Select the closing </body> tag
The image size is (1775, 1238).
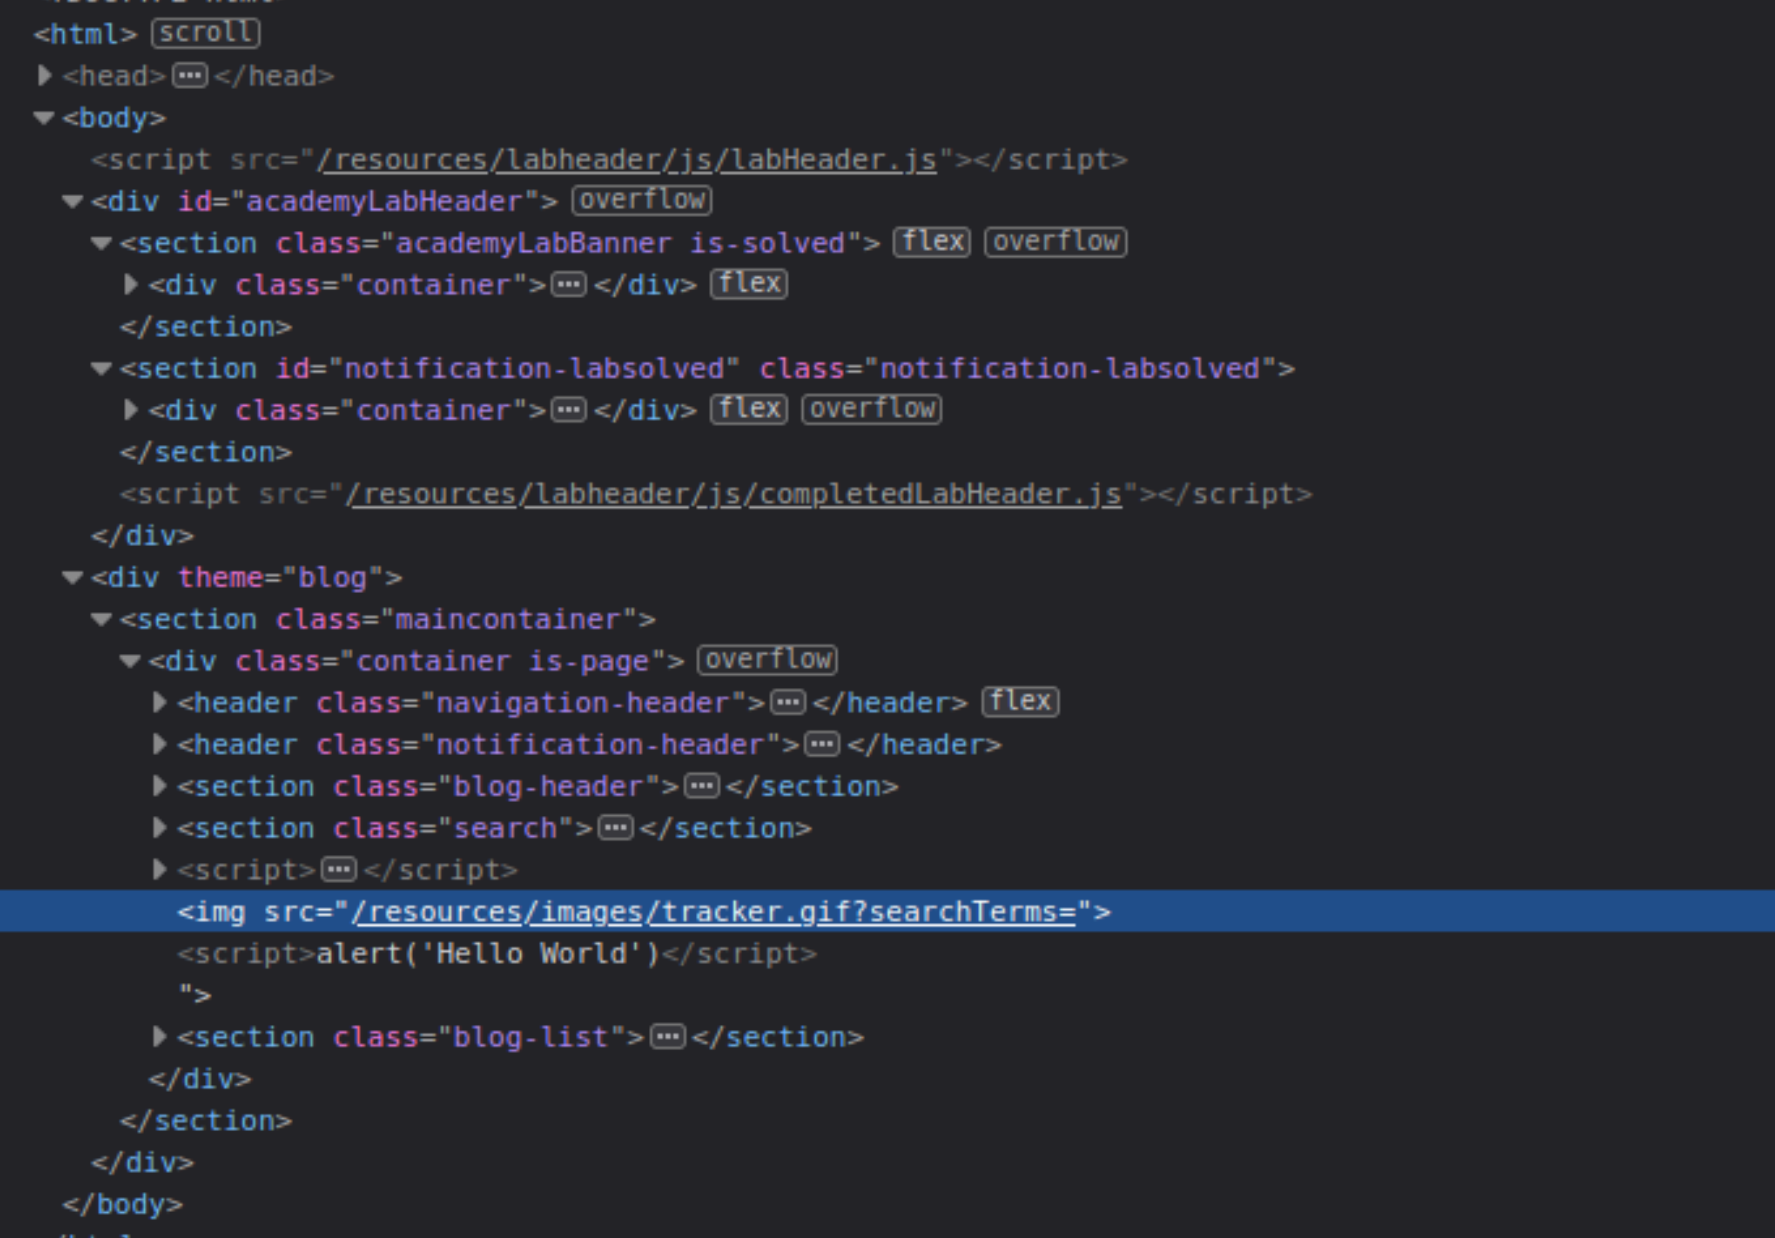click(x=123, y=1204)
